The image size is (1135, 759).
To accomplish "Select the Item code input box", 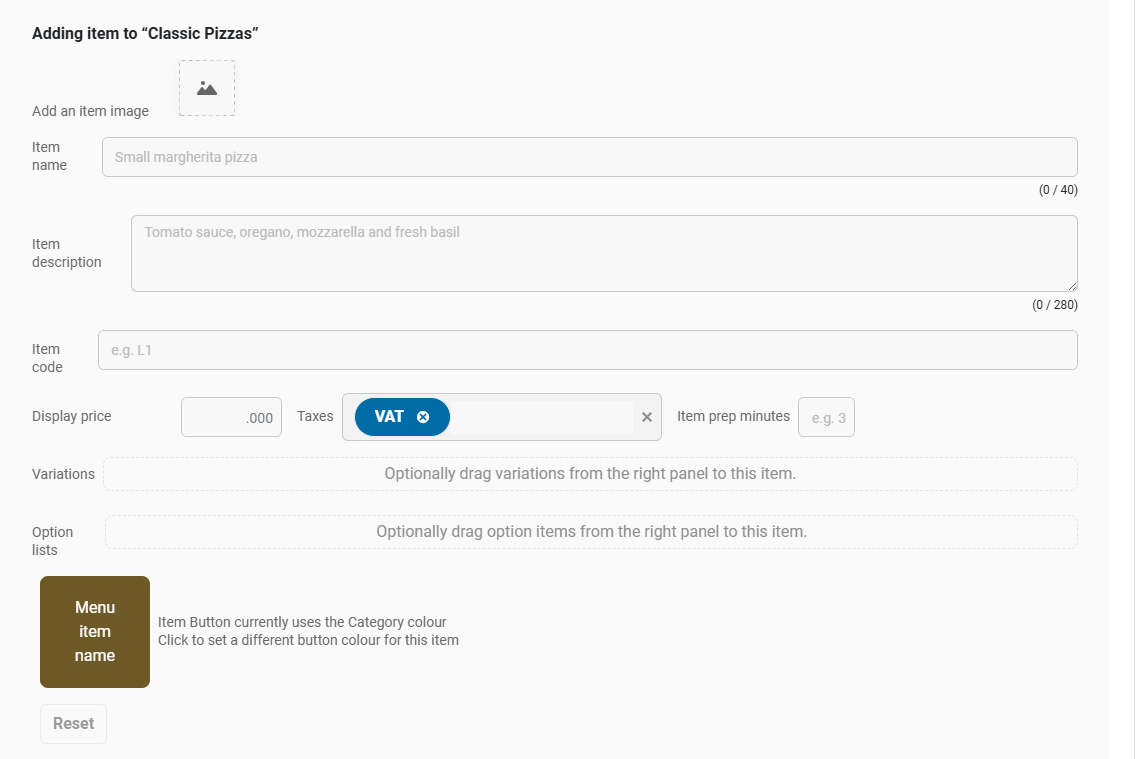I will pos(587,350).
